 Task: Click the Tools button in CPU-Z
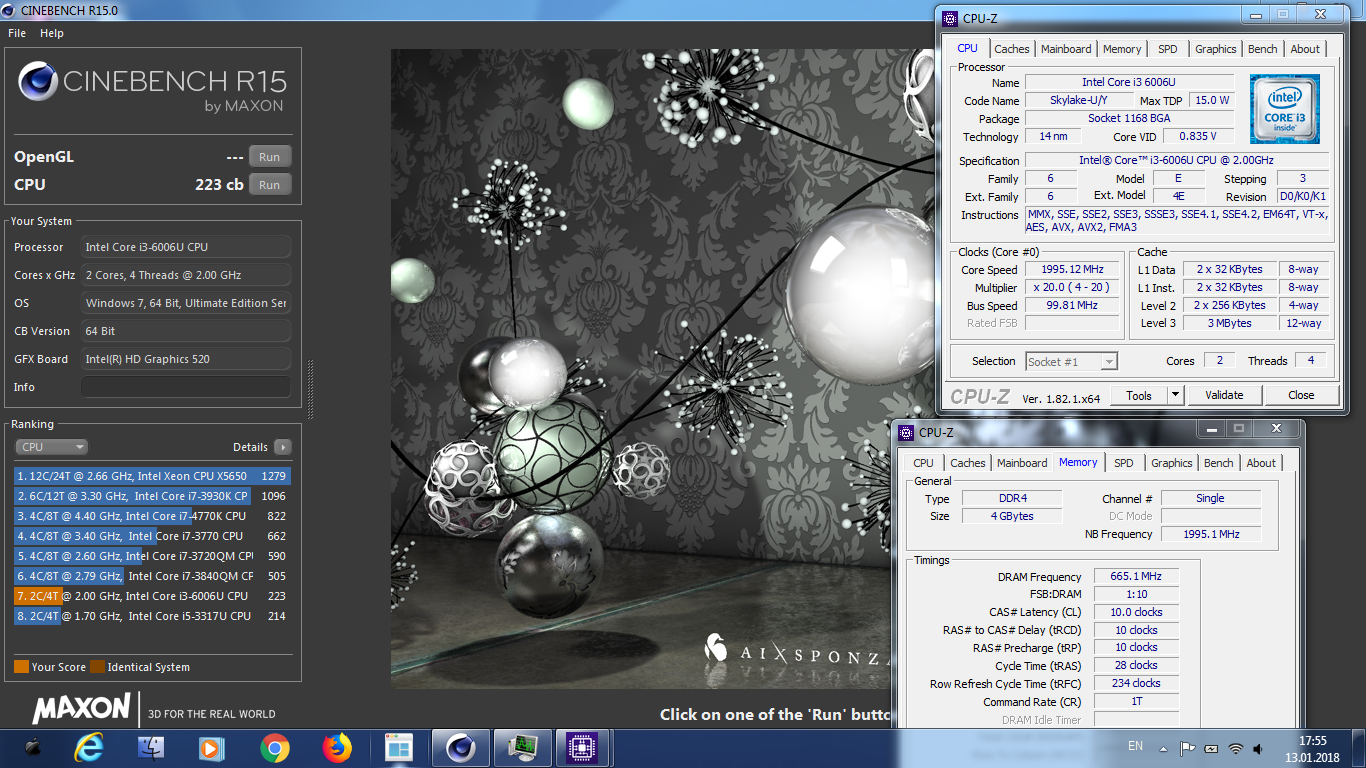click(1139, 395)
